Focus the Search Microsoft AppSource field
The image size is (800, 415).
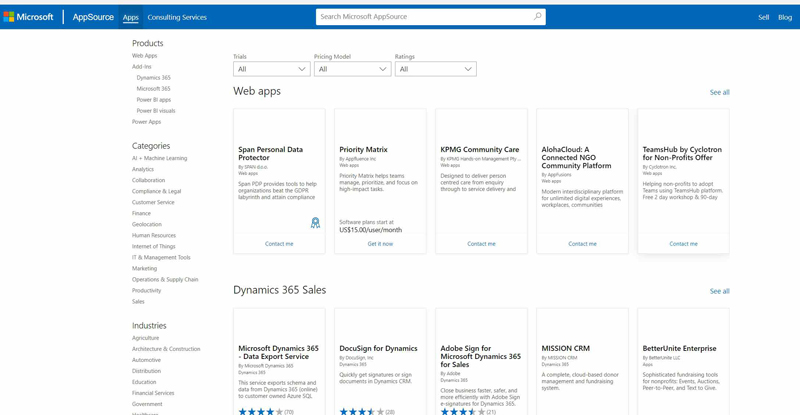point(431,16)
